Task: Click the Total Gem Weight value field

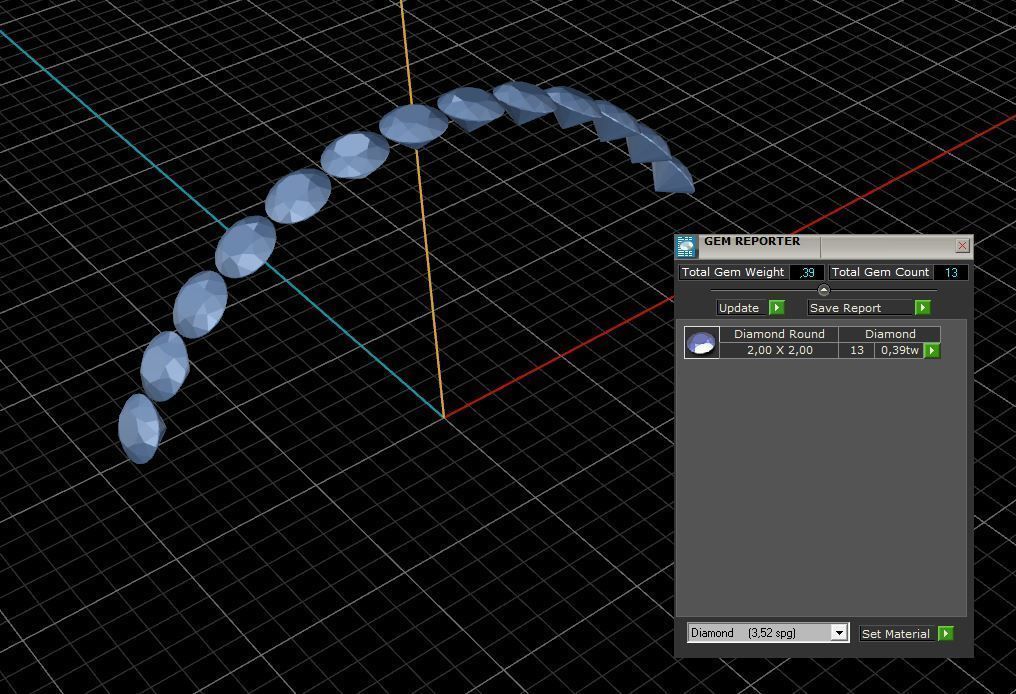Action: click(x=807, y=272)
